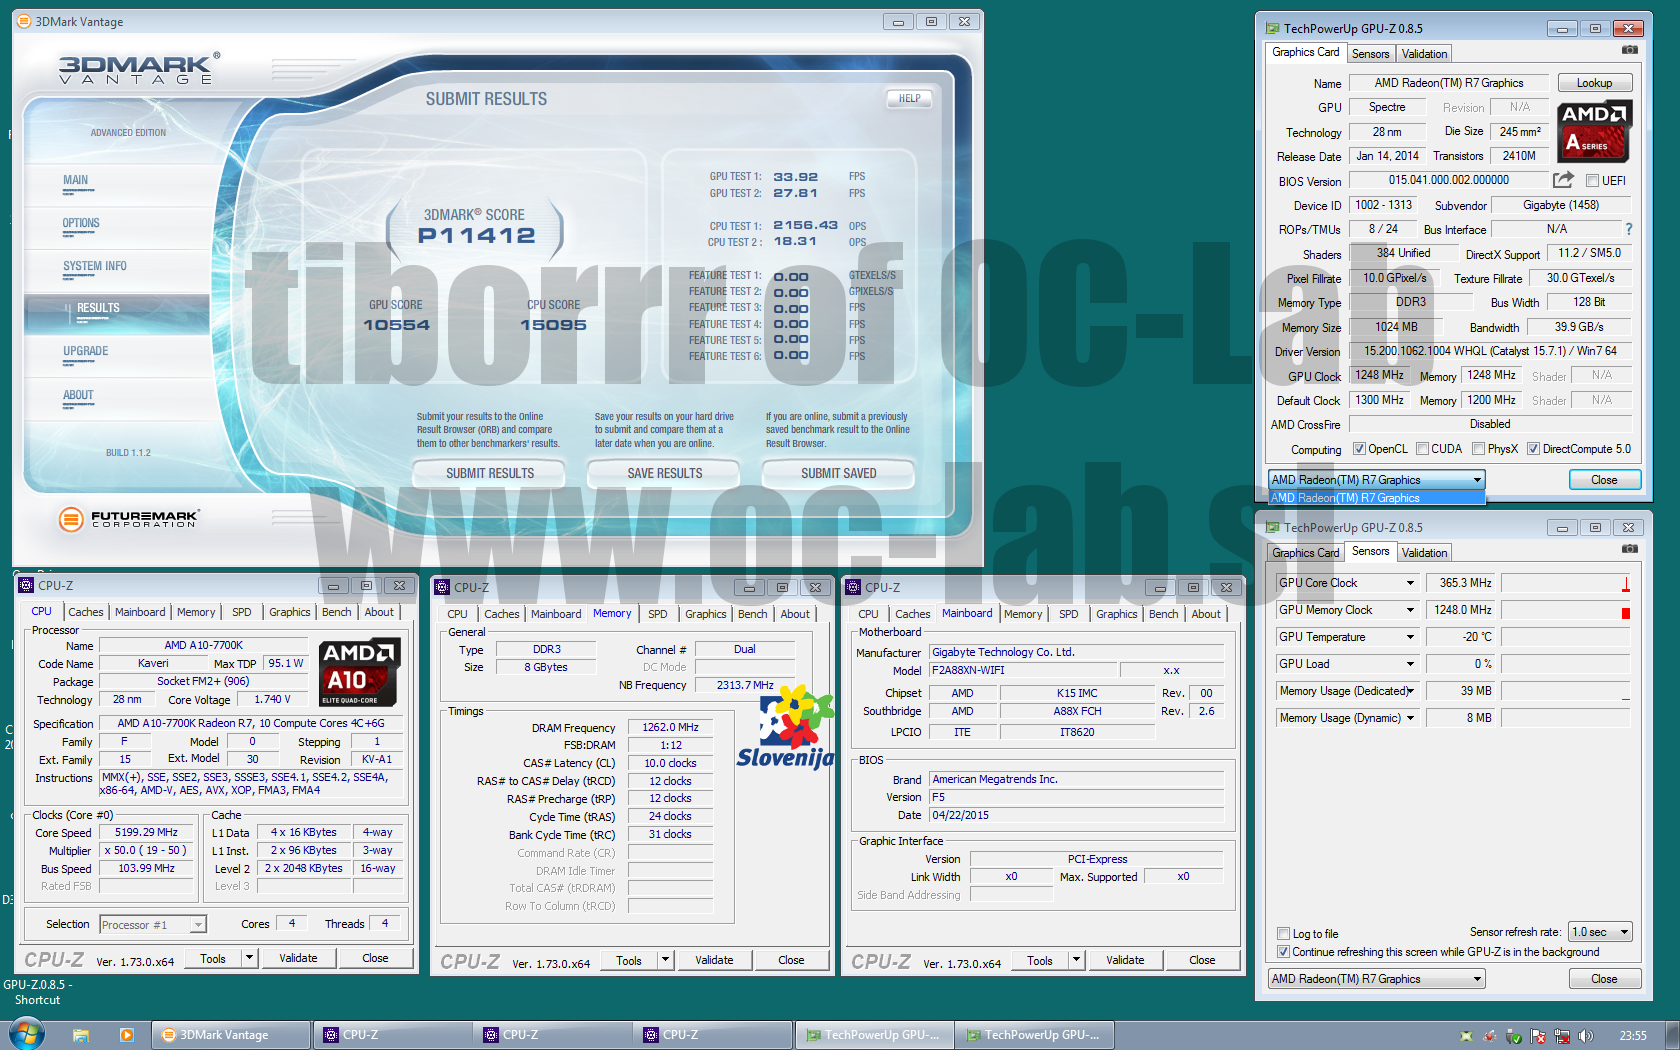This screenshot has height=1050, width=1680.
Task: Toggle the UEFI checkbox
Action: pos(1592,181)
